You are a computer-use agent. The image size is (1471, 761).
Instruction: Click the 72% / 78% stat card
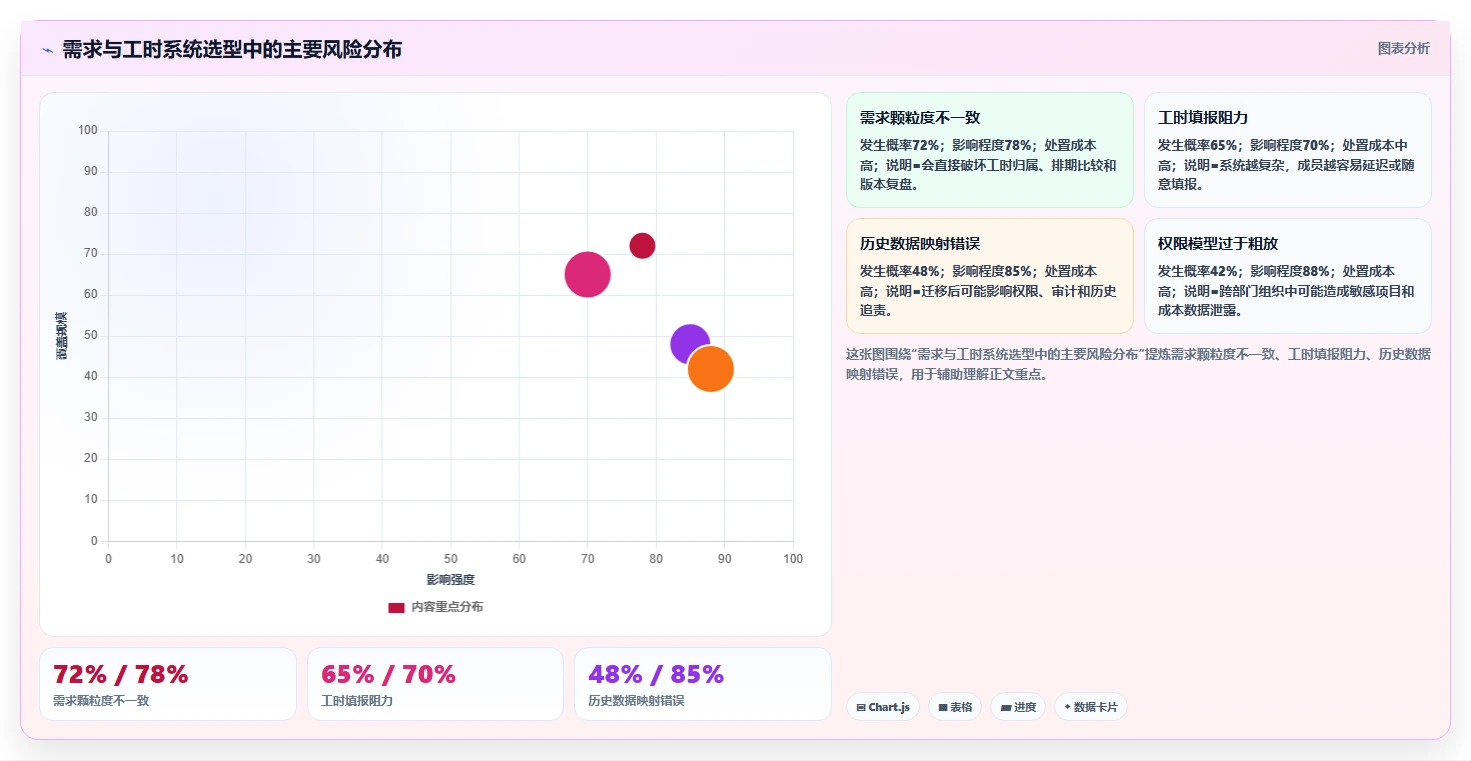[168, 684]
